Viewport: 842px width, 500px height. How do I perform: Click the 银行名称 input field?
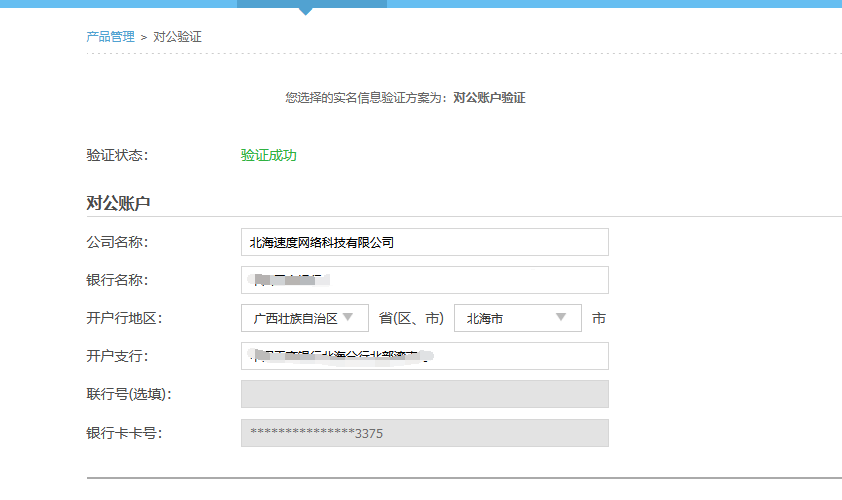tap(425, 280)
